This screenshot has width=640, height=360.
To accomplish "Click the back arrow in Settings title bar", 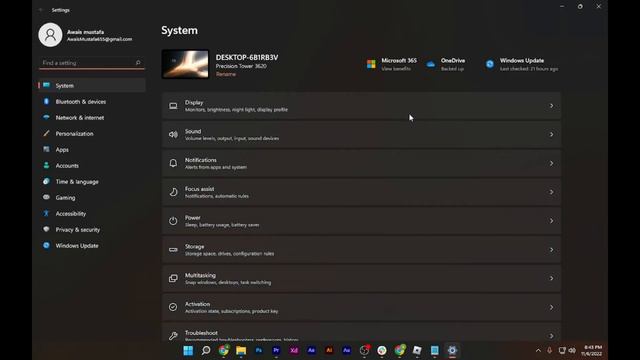I will tap(41, 10).
